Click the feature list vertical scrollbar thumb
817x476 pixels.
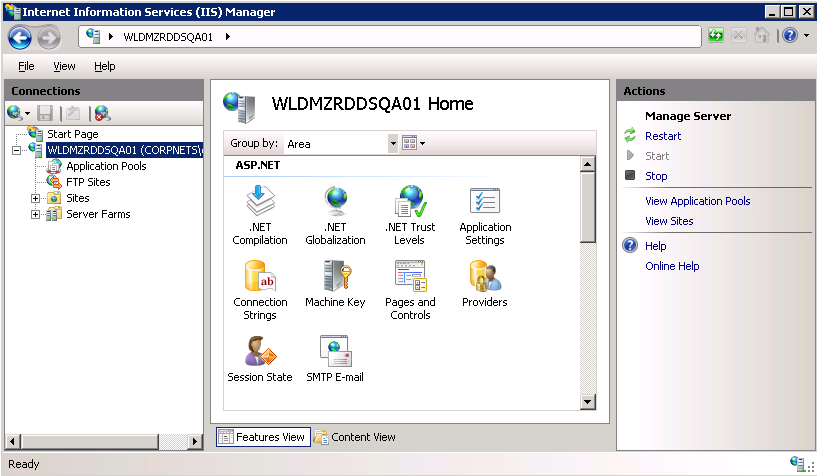(x=588, y=207)
